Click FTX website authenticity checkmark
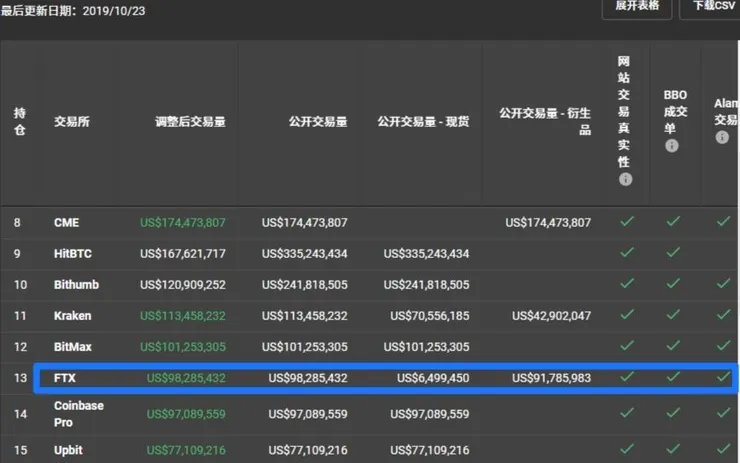The height and width of the screenshot is (463, 740). (627, 377)
